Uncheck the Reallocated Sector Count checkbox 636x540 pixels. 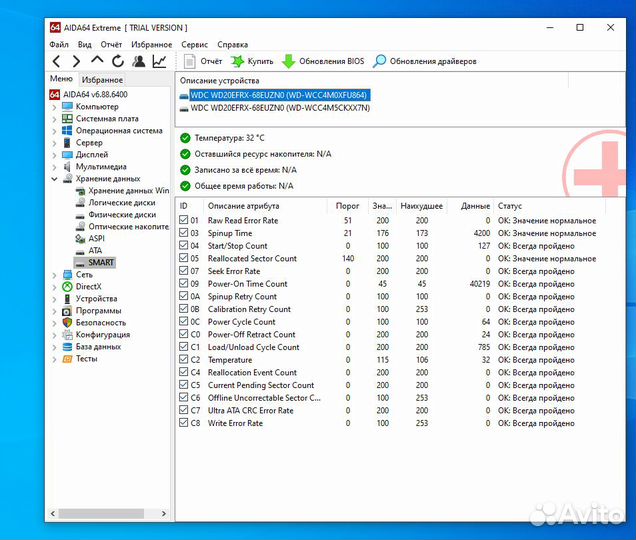(183, 258)
